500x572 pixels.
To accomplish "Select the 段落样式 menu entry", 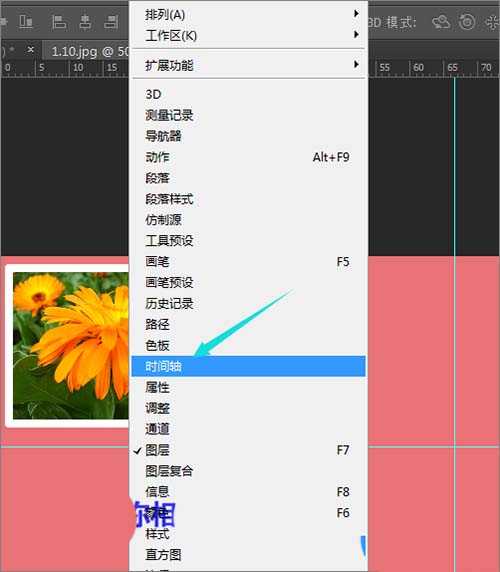I will (248, 199).
